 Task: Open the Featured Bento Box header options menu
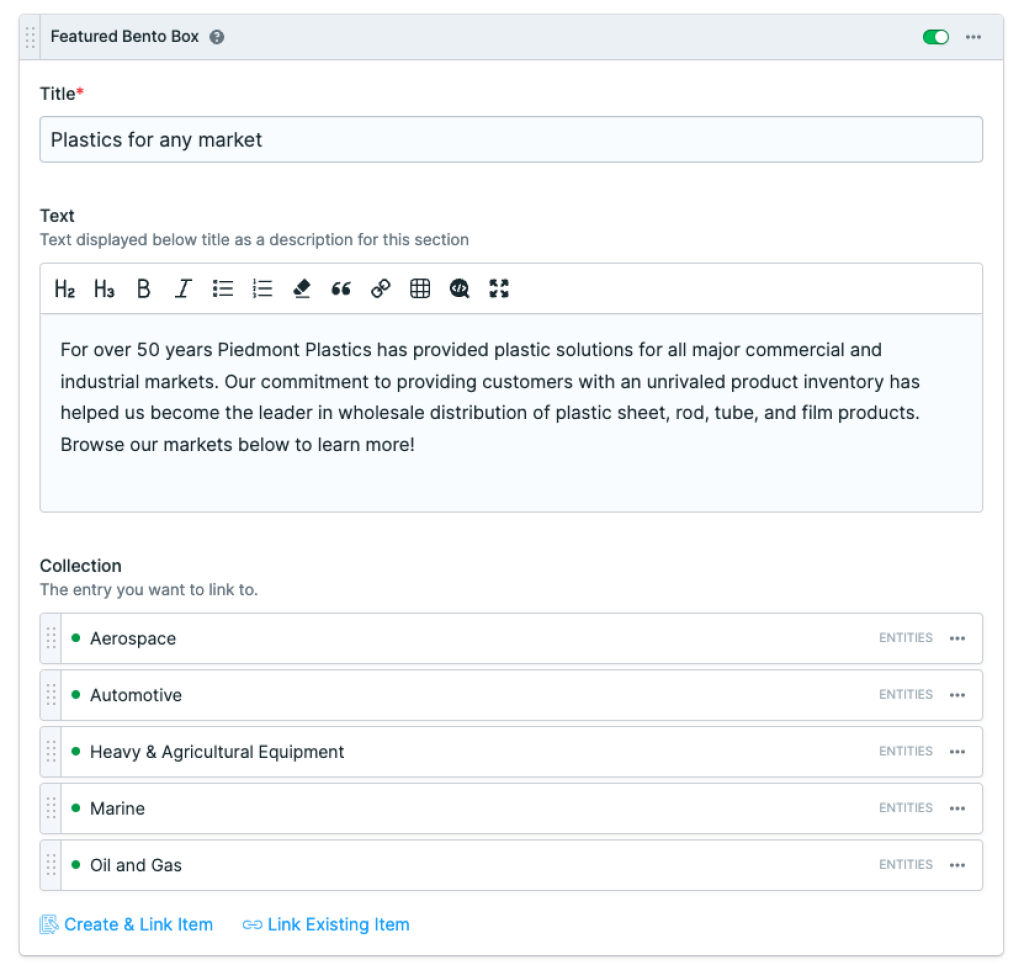click(x=975, y=37)
